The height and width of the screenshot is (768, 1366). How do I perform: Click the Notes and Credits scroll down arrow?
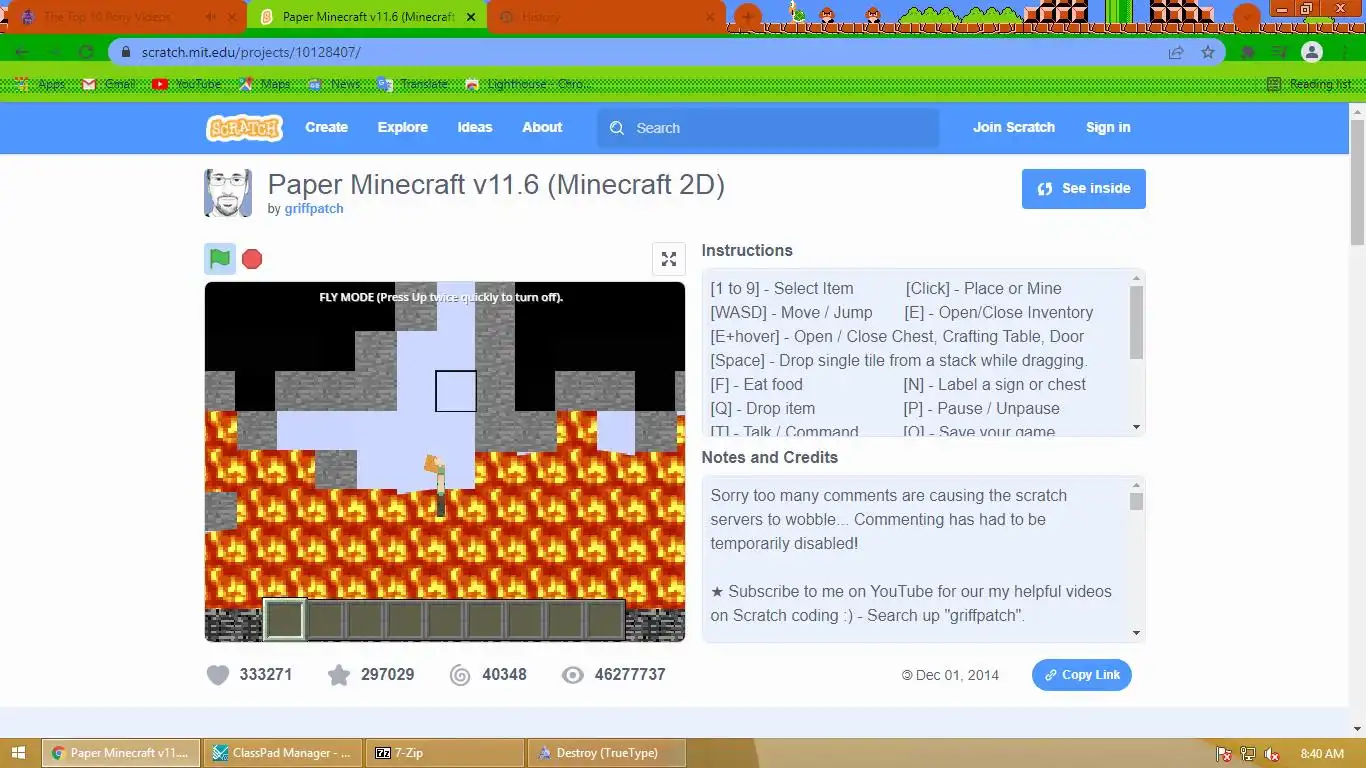pos(1136,633)
